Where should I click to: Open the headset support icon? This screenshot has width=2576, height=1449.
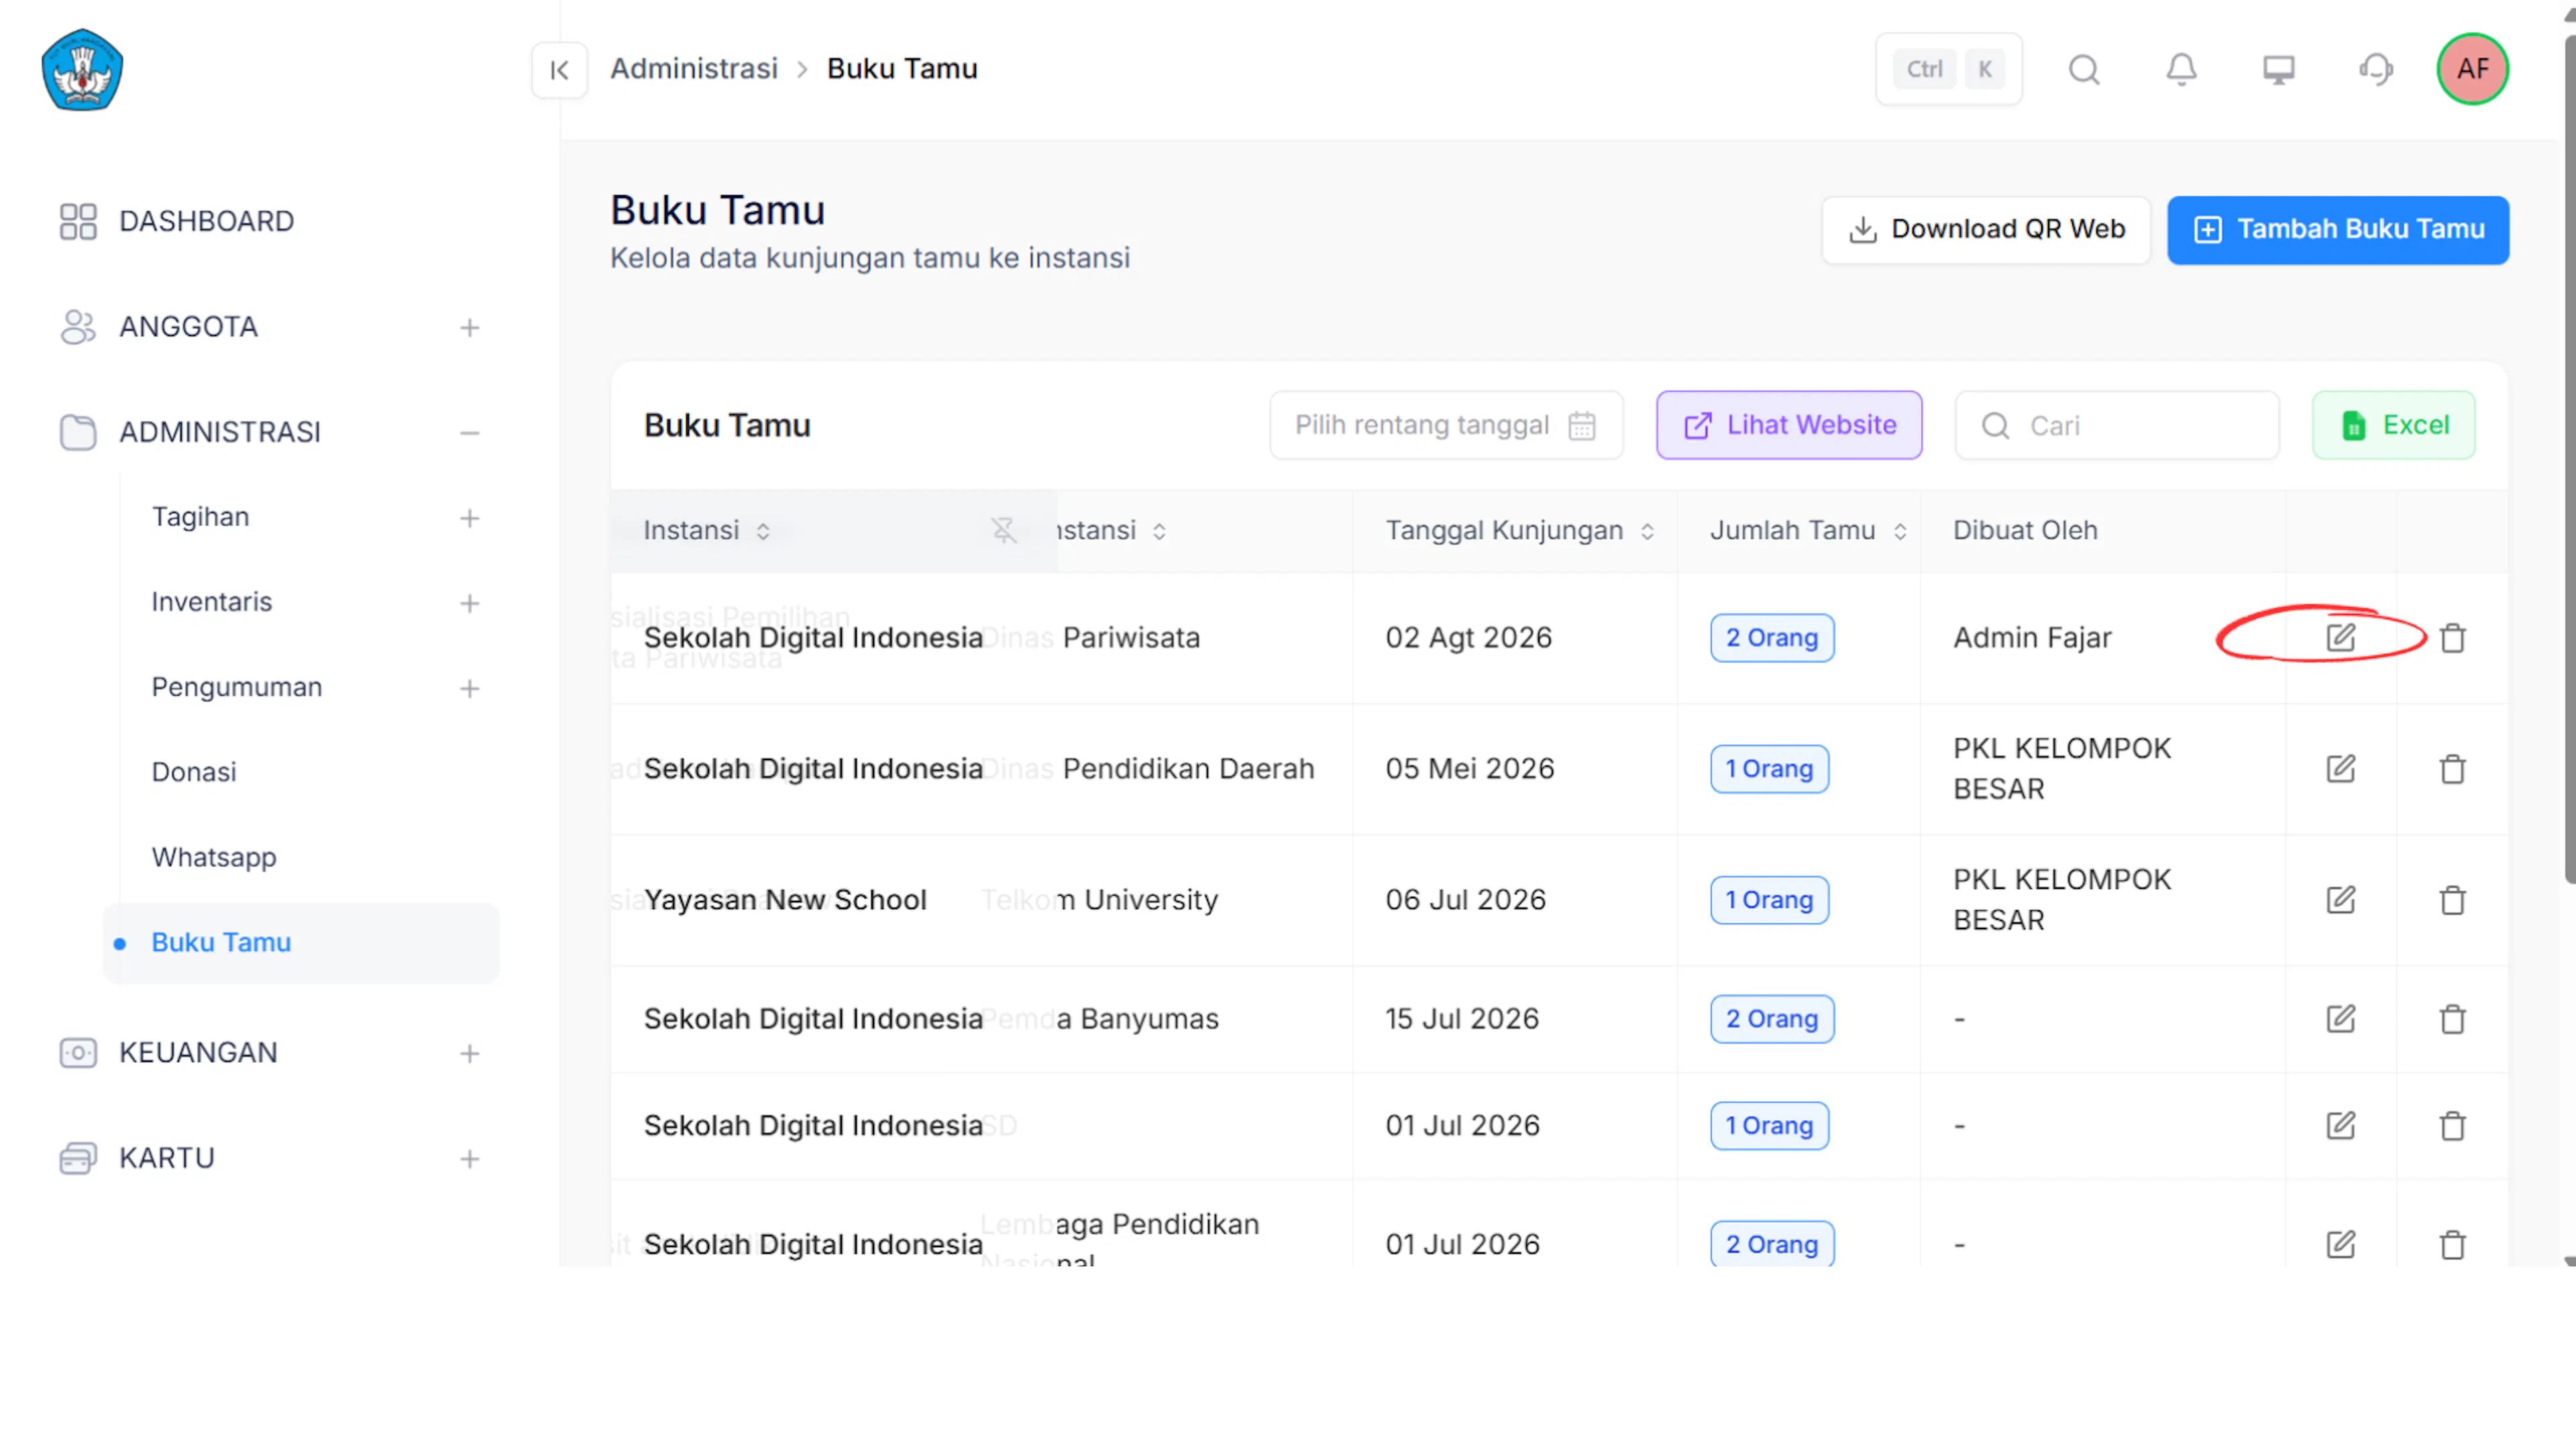pos(2375,70)
